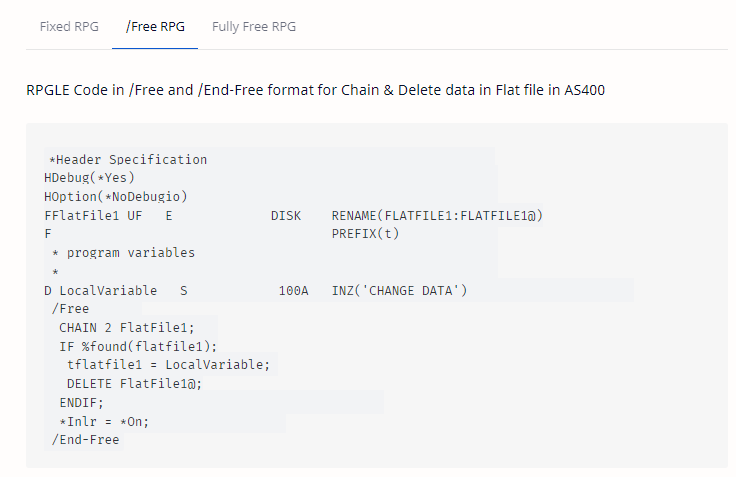736x477 pixels.
Task: Click the 'DELETE FlatFile1@;' line
Action: coord(134,384)
